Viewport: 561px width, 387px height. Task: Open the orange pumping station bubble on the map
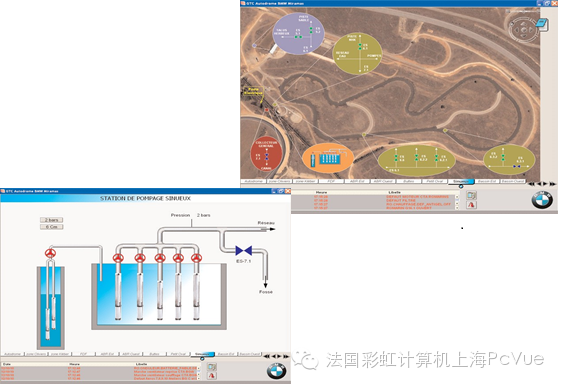[328, 158]
